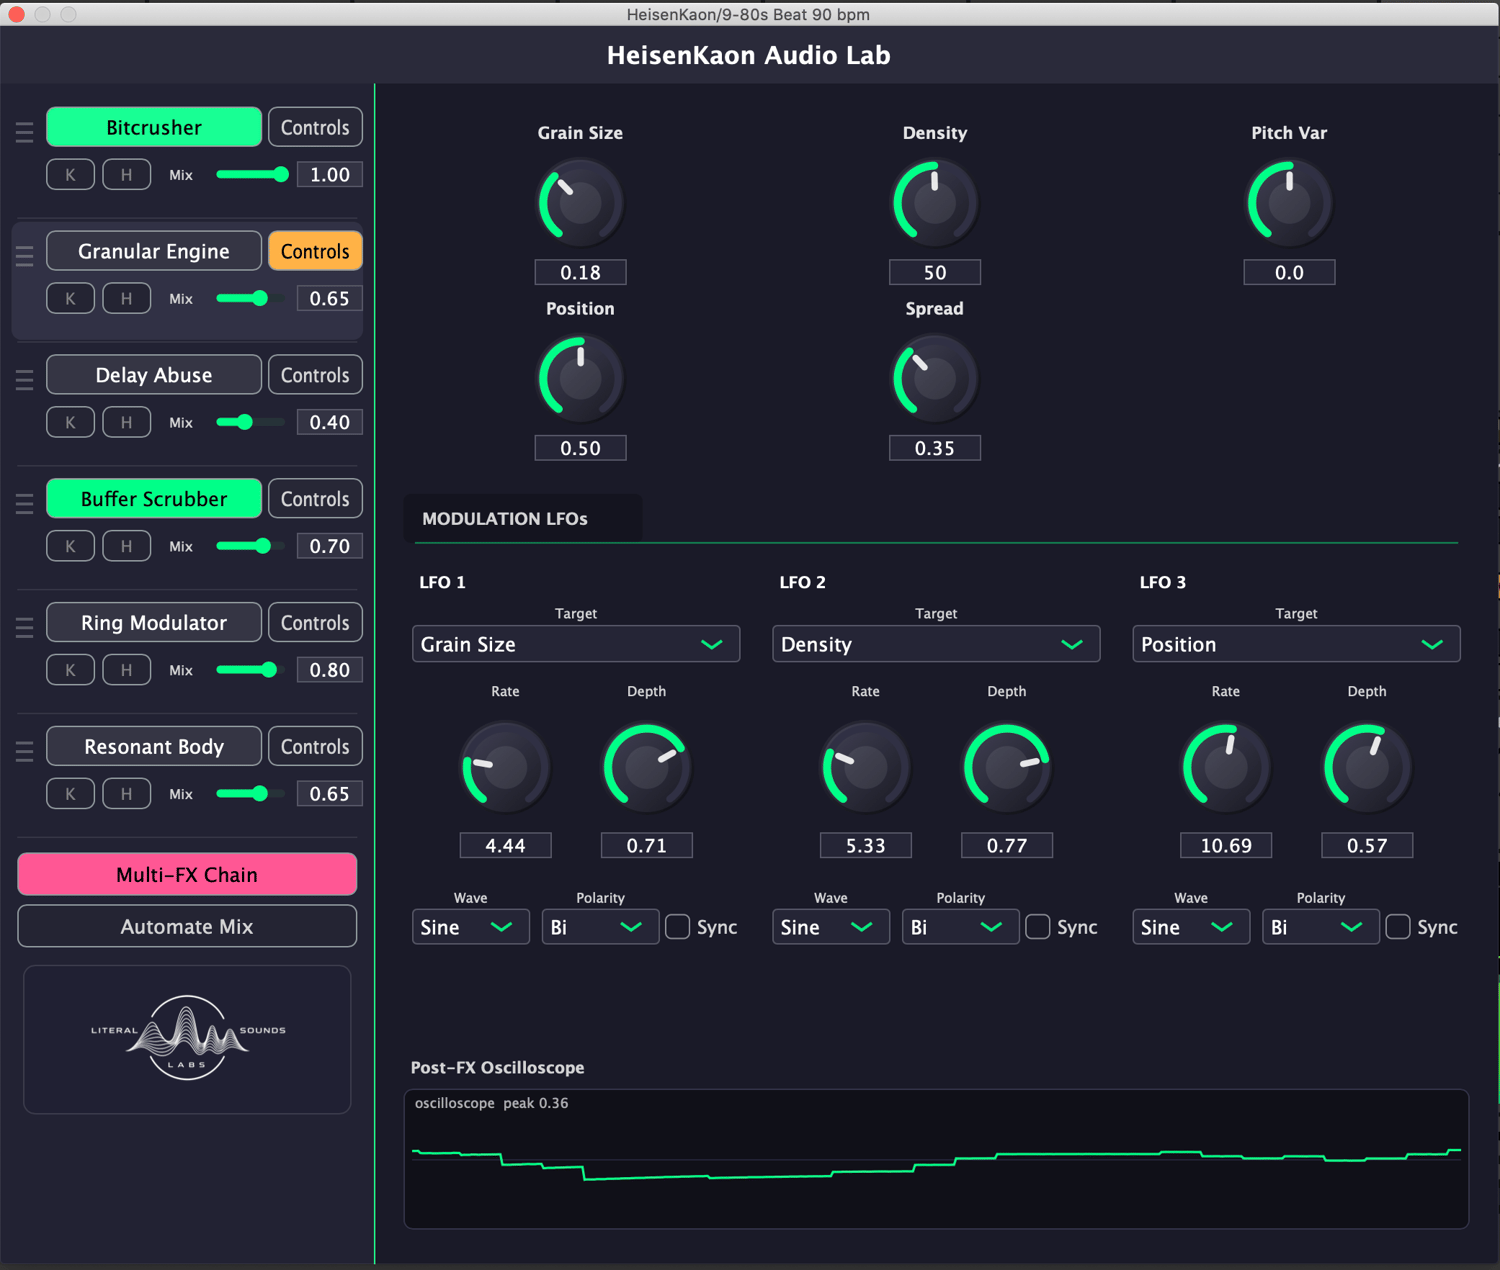
Task: Click the Multi-FX Chain button
Action: point(187,875)
